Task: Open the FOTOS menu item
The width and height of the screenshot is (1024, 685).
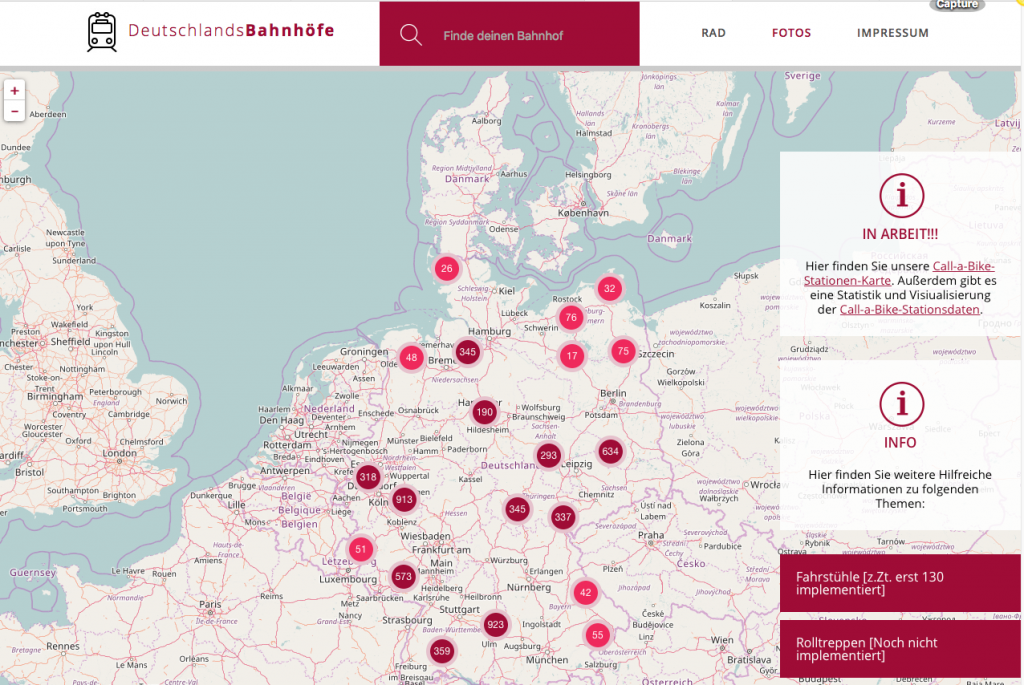Action: [791, 33]
